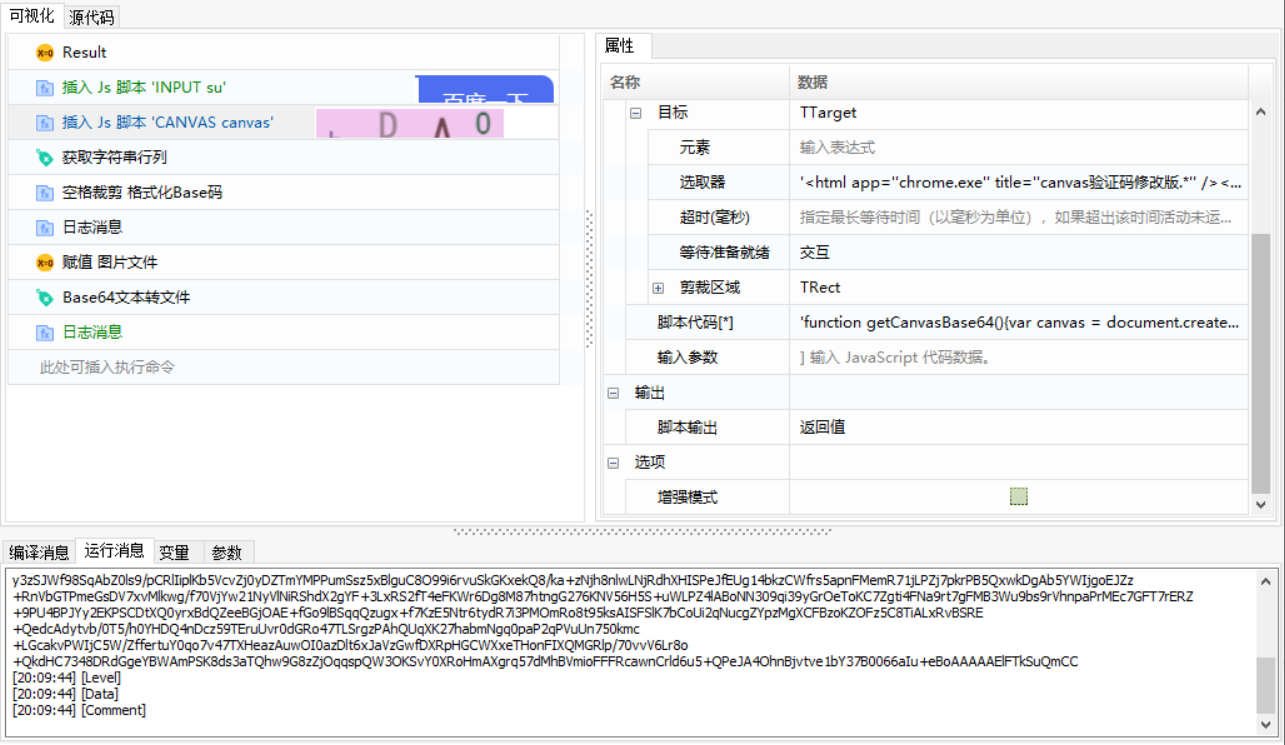The image size is (1285, 745).
Task: Click the x=0 icon of 赋值 图片文件
Action: point(45,262)
